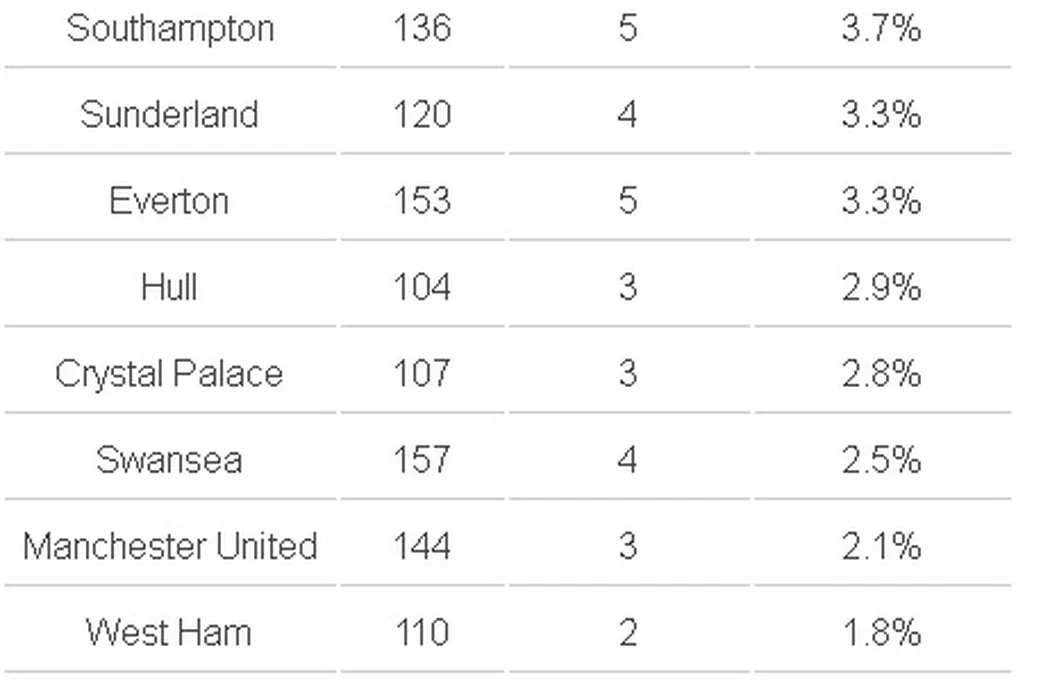Select the 2.9% percentage in Hull's row
This screenshot has height=700, width=1050.
pyautogui.click(x=881, y=288)
